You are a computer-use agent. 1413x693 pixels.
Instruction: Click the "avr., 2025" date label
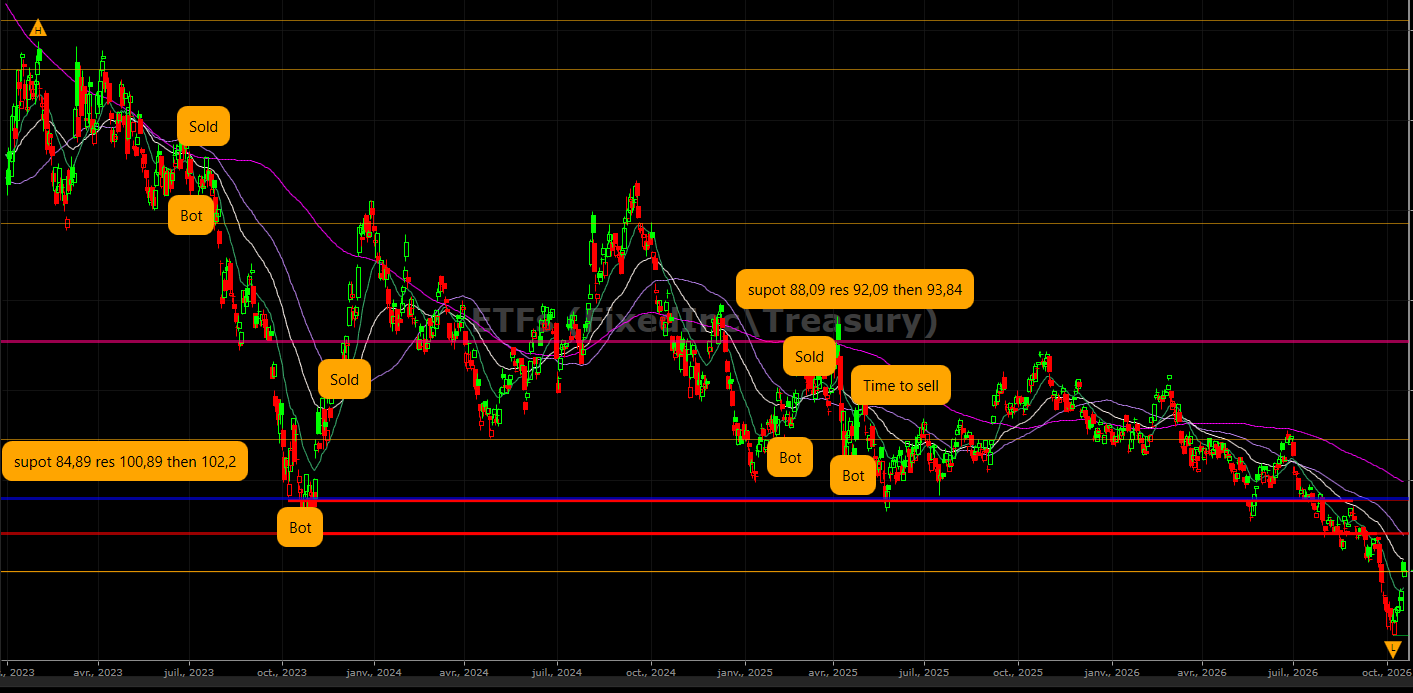click(832, 673)
